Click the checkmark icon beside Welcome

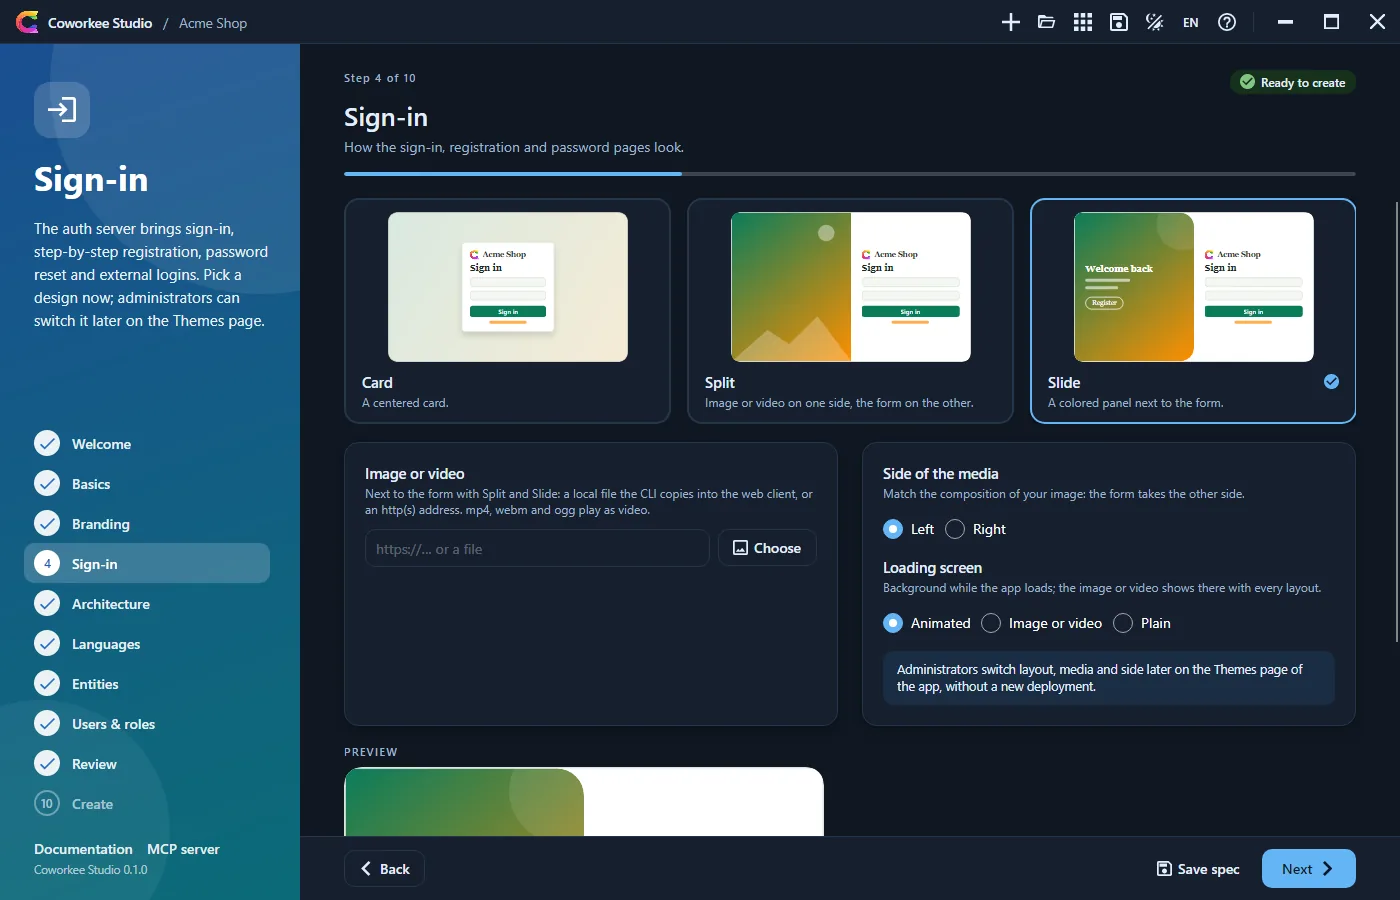point(47,443)
